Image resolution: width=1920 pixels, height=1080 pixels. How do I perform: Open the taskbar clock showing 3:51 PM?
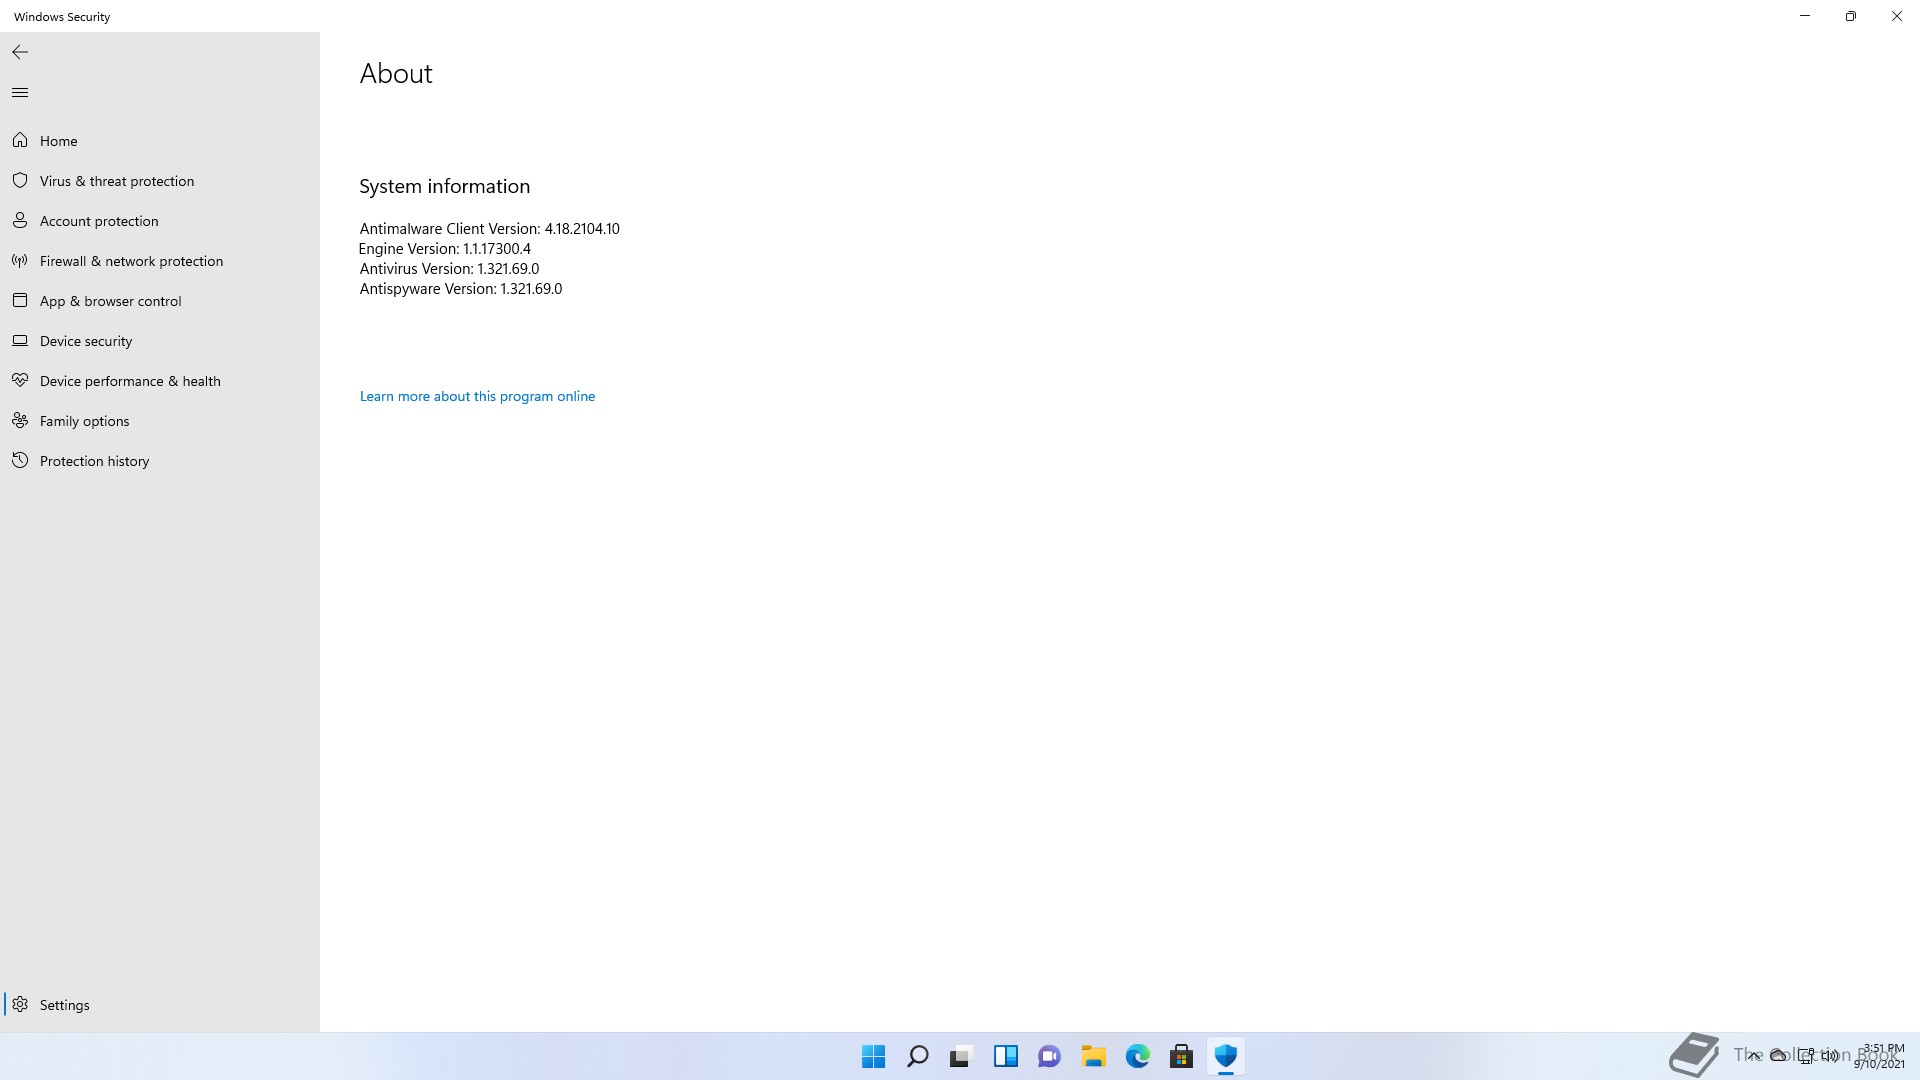coord(1880,1056)
